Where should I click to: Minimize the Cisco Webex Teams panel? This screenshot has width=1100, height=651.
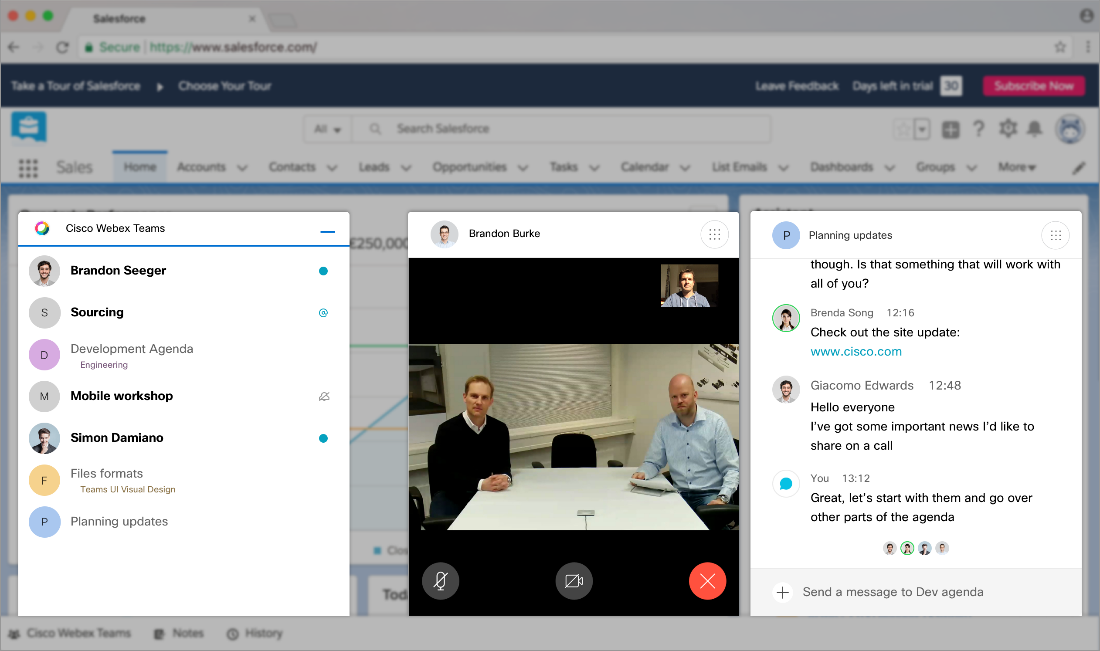coord(327,231)
